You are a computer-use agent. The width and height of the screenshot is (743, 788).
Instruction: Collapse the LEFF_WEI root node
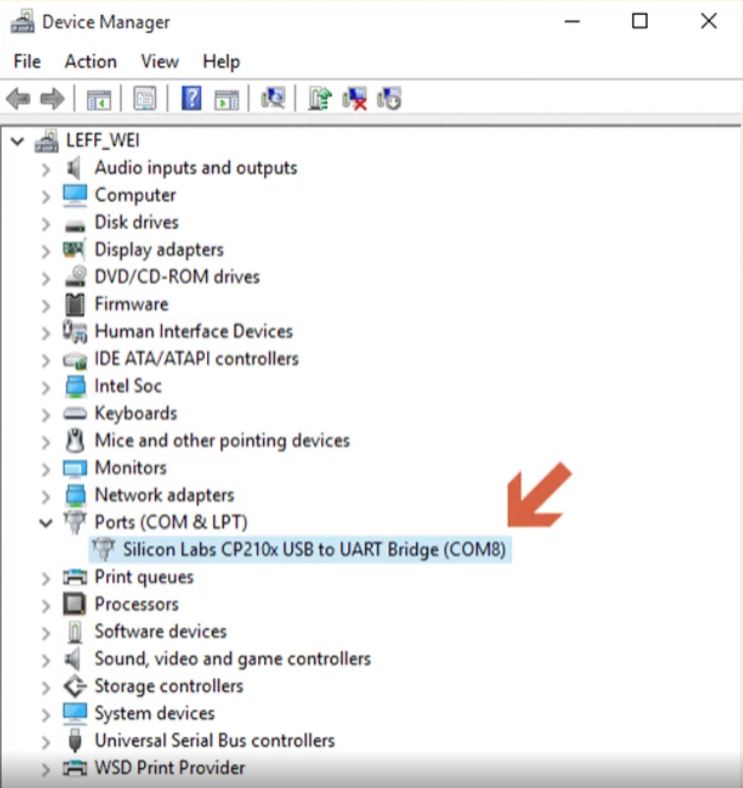tap(17, 141)
